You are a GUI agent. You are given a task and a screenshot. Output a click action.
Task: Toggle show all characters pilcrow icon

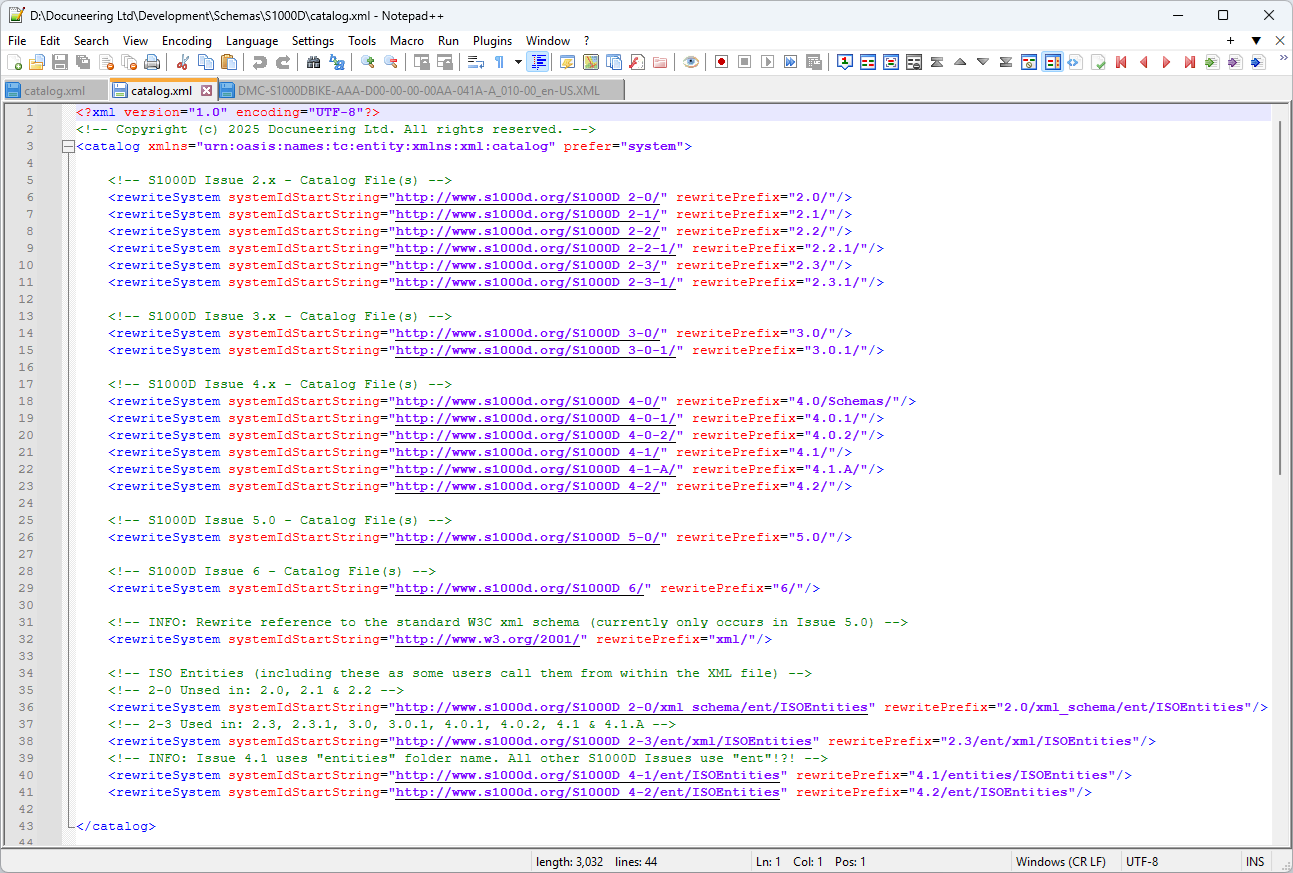click(499, 62)
